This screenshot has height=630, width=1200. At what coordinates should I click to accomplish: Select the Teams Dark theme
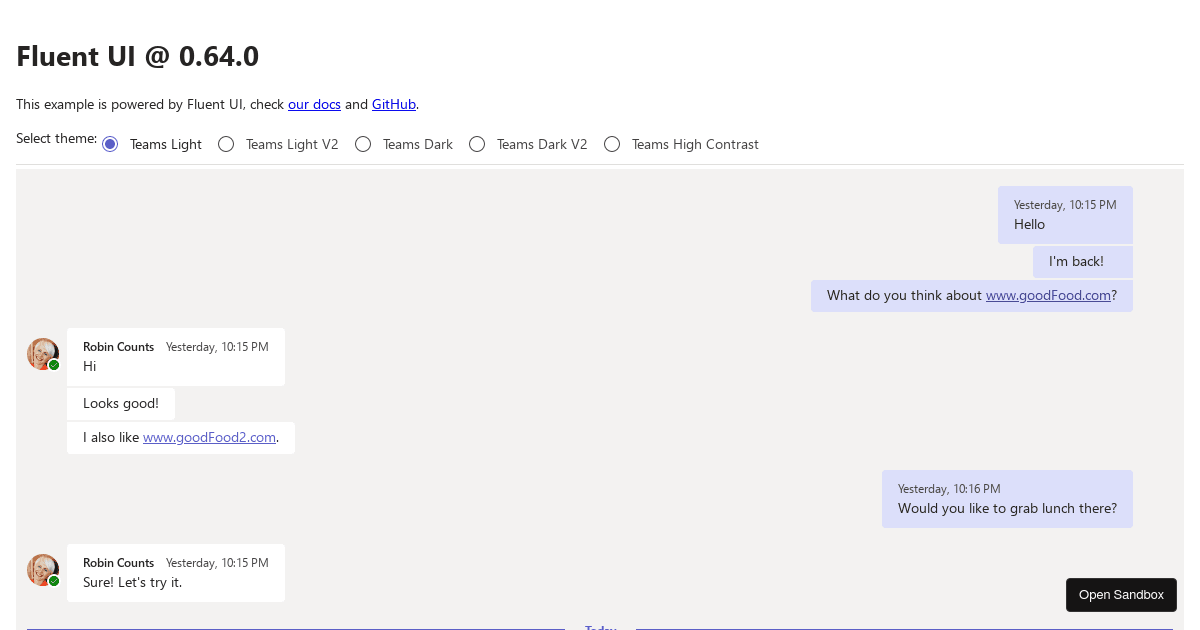363,144
